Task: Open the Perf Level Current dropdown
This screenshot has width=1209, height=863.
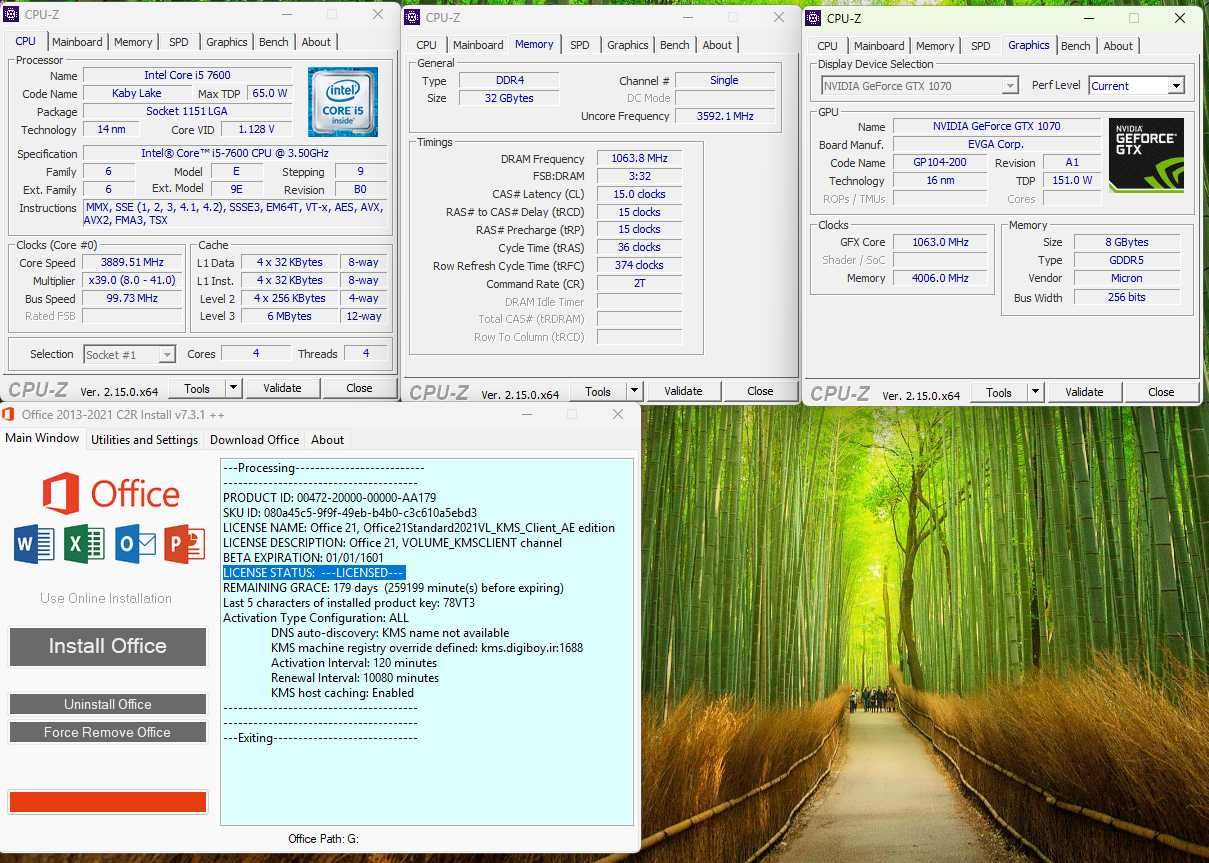Action: coord(1176,86)
